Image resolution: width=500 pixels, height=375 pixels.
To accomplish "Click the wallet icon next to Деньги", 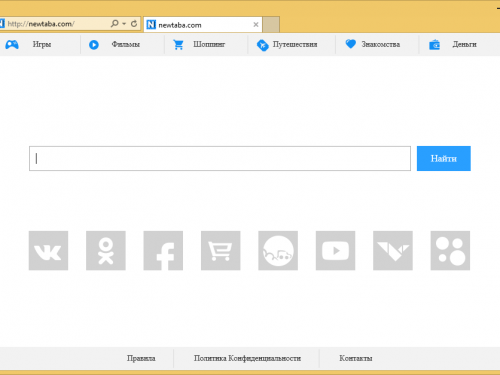I will (x=434, y=44).
